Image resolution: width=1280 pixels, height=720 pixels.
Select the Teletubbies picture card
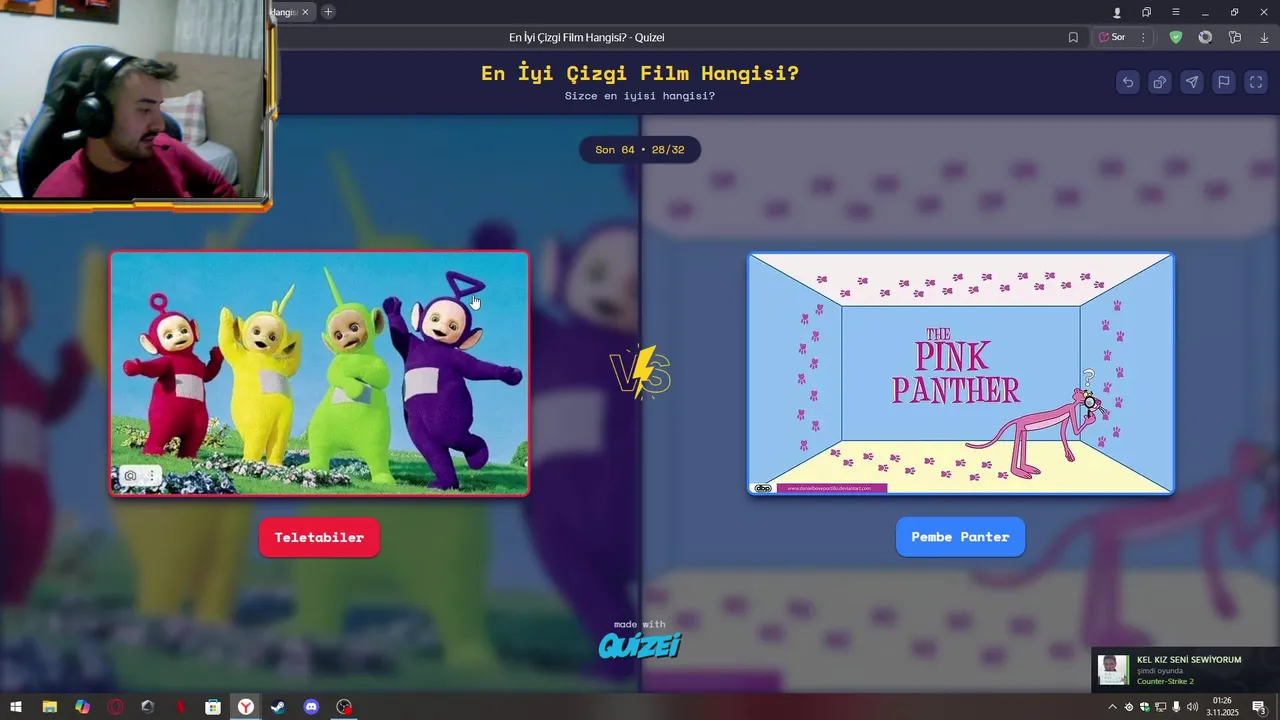coord(319,373)
